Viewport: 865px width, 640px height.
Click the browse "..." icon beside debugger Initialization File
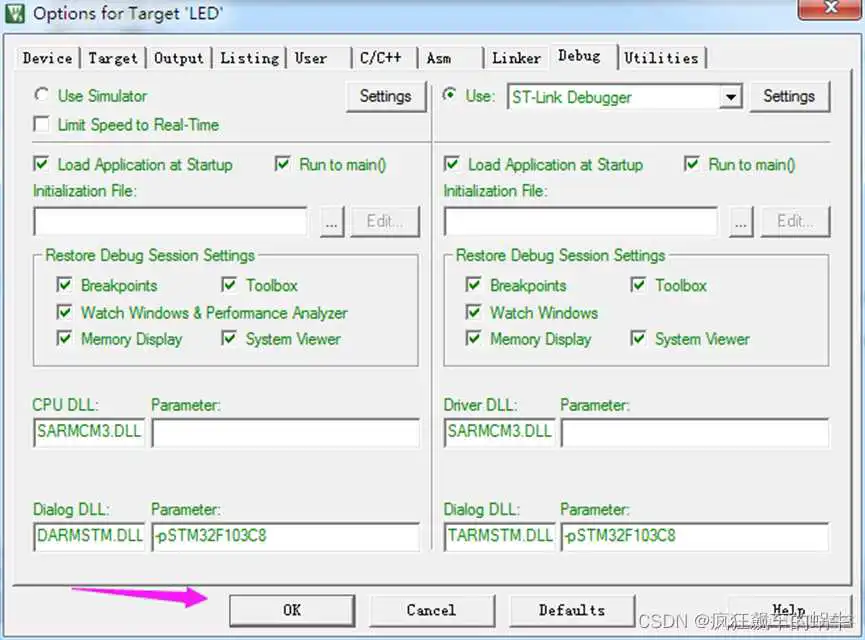point(741,221)
